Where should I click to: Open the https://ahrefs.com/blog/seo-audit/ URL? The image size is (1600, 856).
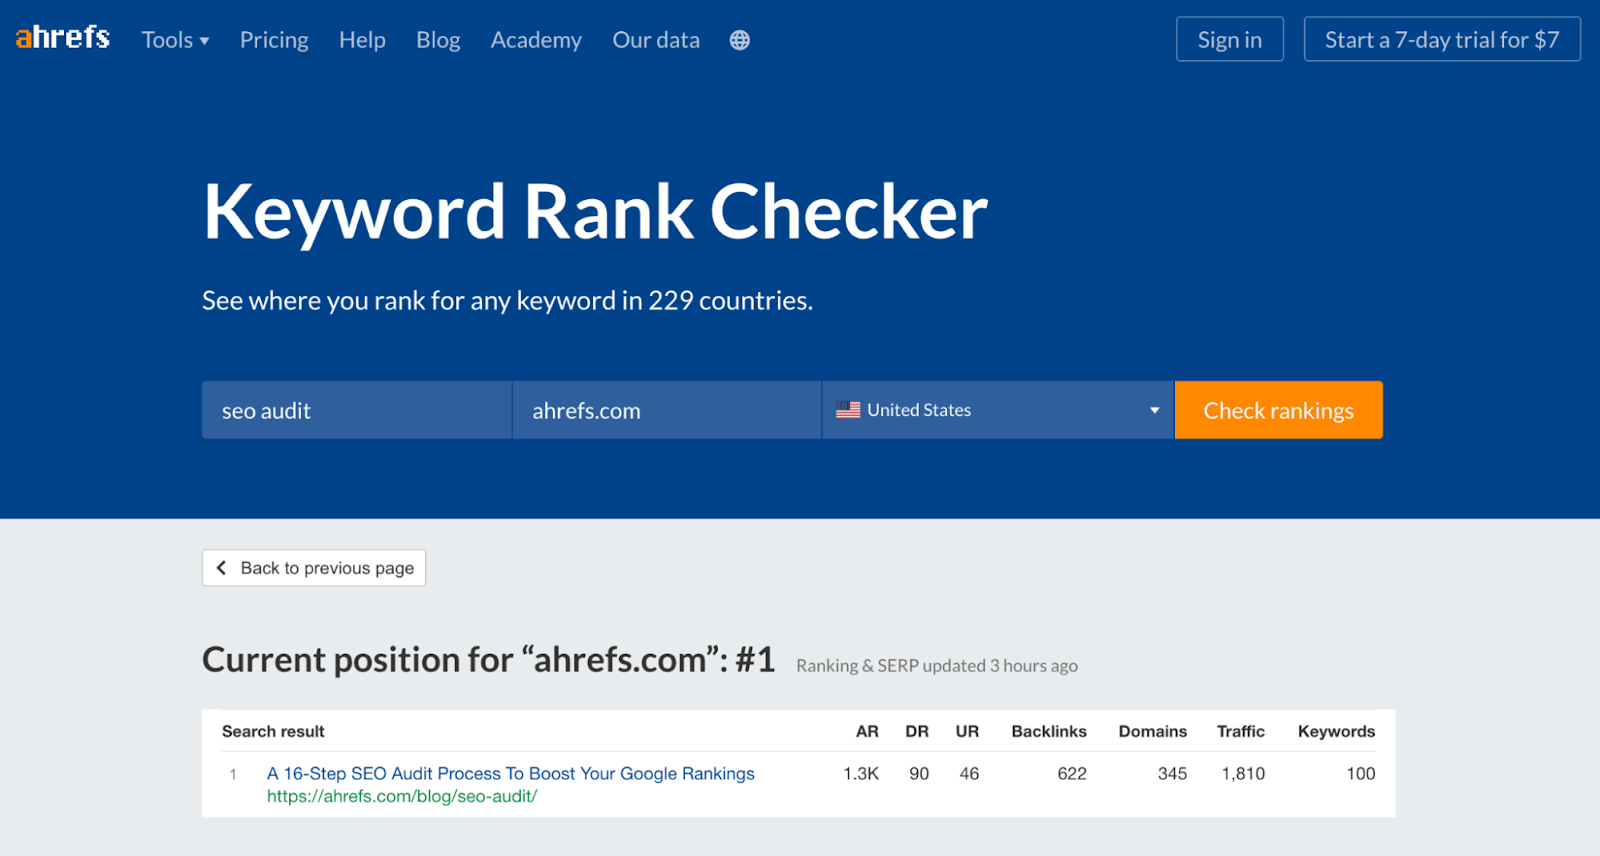pos(402,796)
